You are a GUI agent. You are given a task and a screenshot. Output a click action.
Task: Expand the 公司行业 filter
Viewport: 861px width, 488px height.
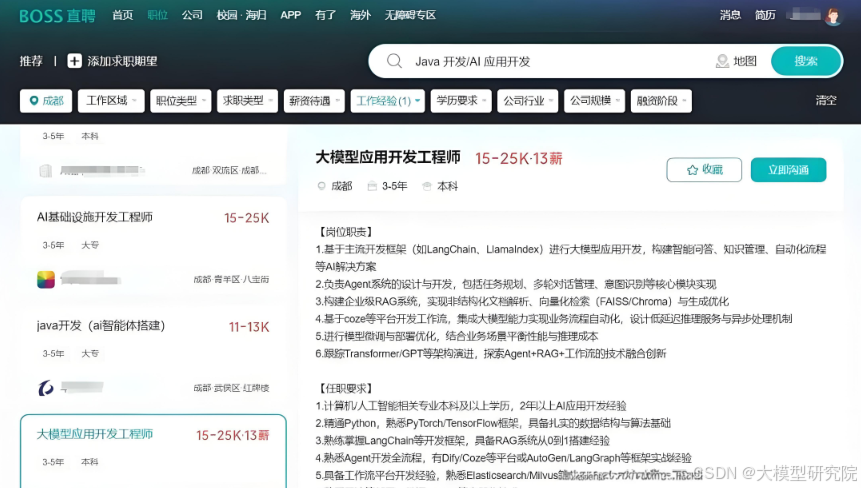(x=528, y=100)
